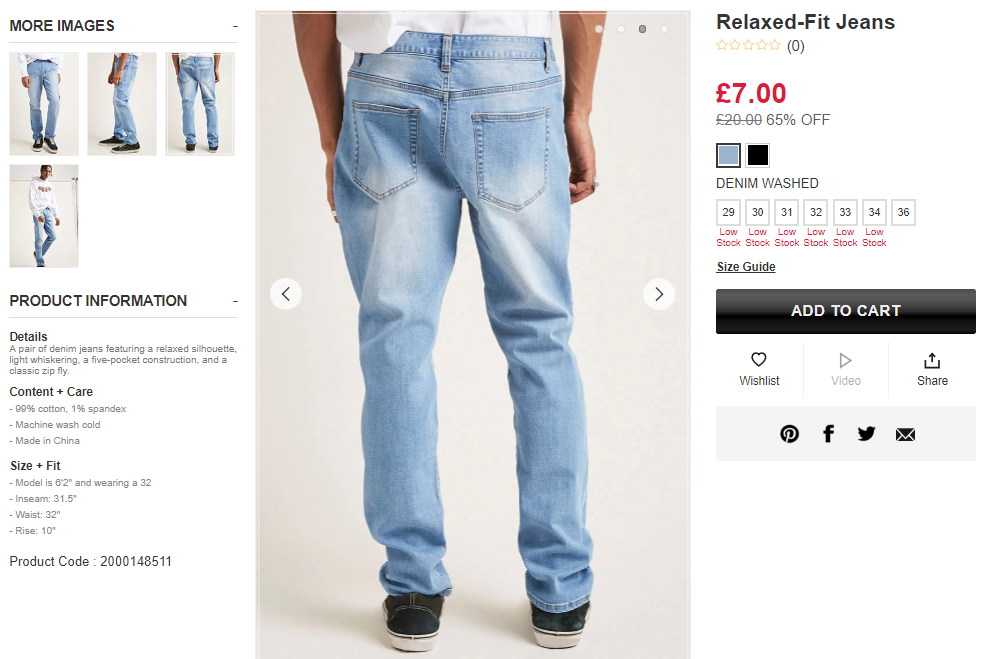This screenshot has width=981, height=659.
Task: Open the Size Guide link
Action: [746, 267]
